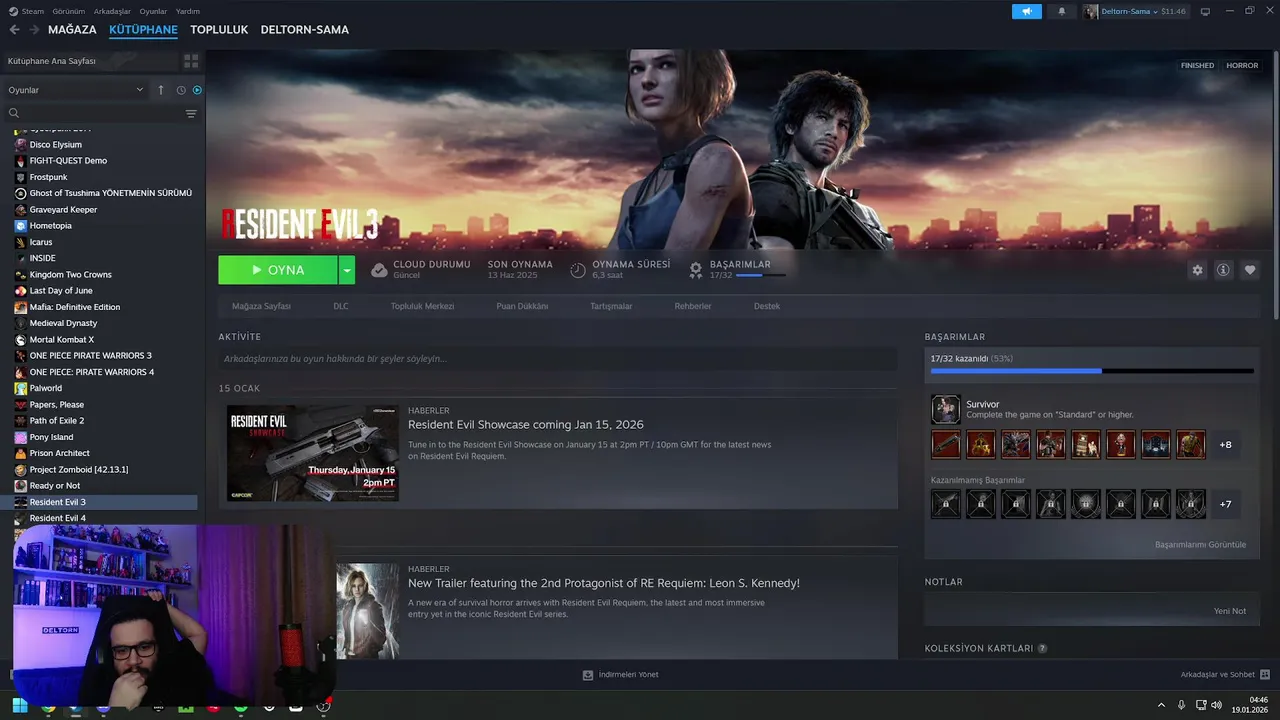Open the DLC link
The height and width of the screenshot is (720, 1280).
pos(341,306)
